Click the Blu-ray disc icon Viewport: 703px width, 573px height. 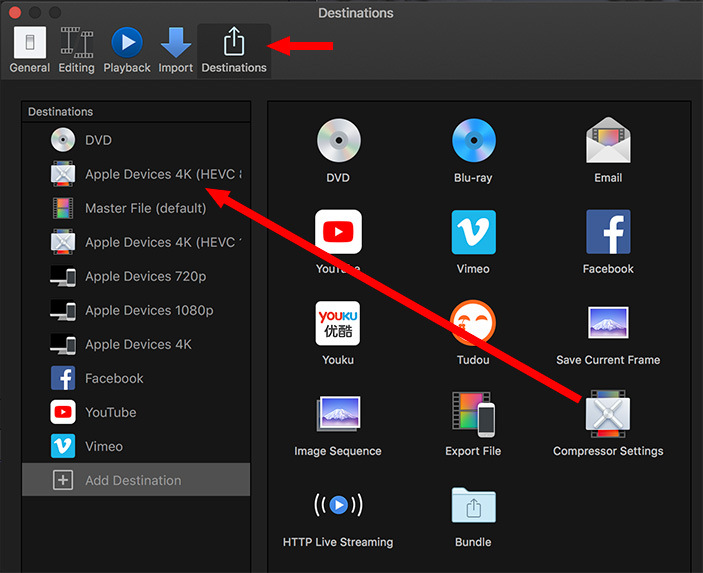(x=473, y=140)
